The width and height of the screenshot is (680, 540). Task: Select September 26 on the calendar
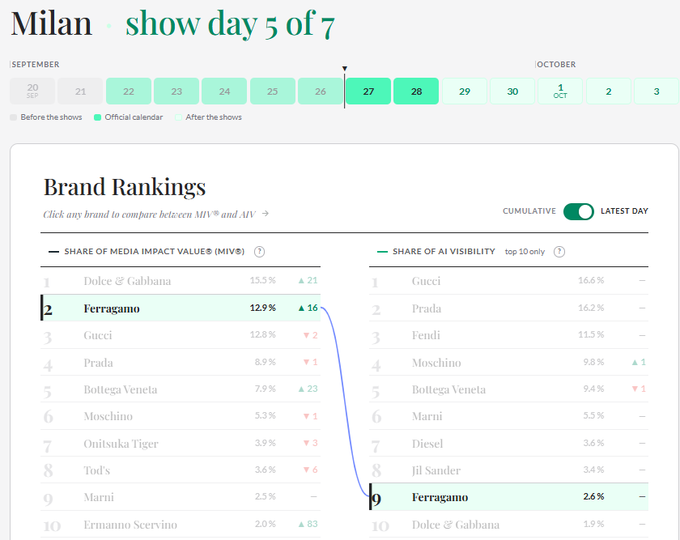pos(320,91)
